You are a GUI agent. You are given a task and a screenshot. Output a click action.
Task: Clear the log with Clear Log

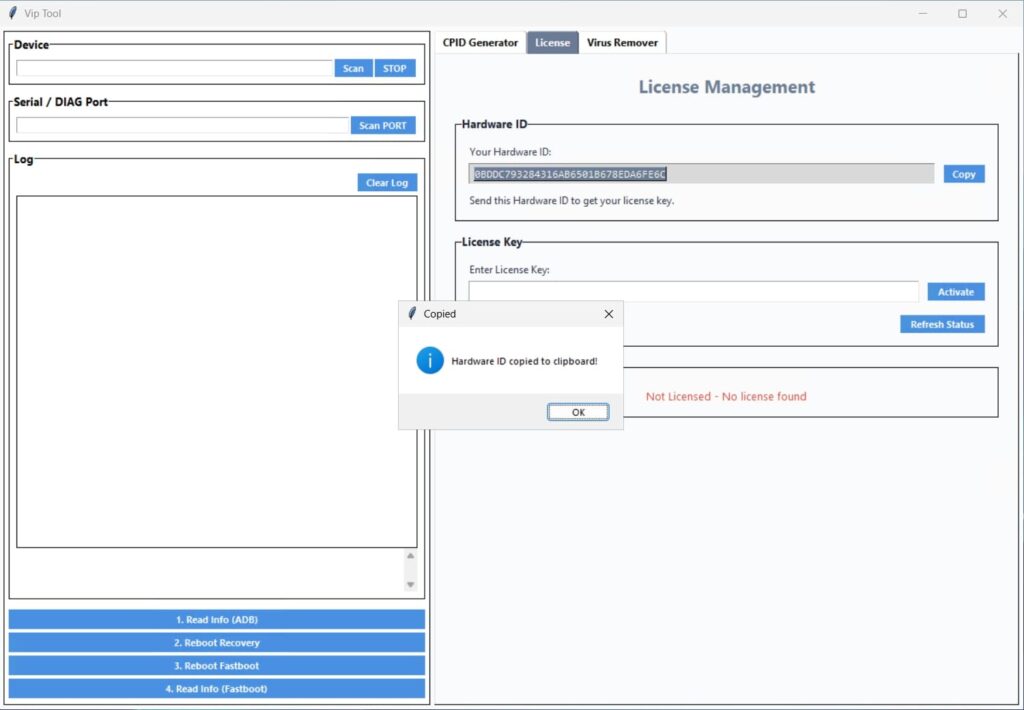tap(387, 183)
